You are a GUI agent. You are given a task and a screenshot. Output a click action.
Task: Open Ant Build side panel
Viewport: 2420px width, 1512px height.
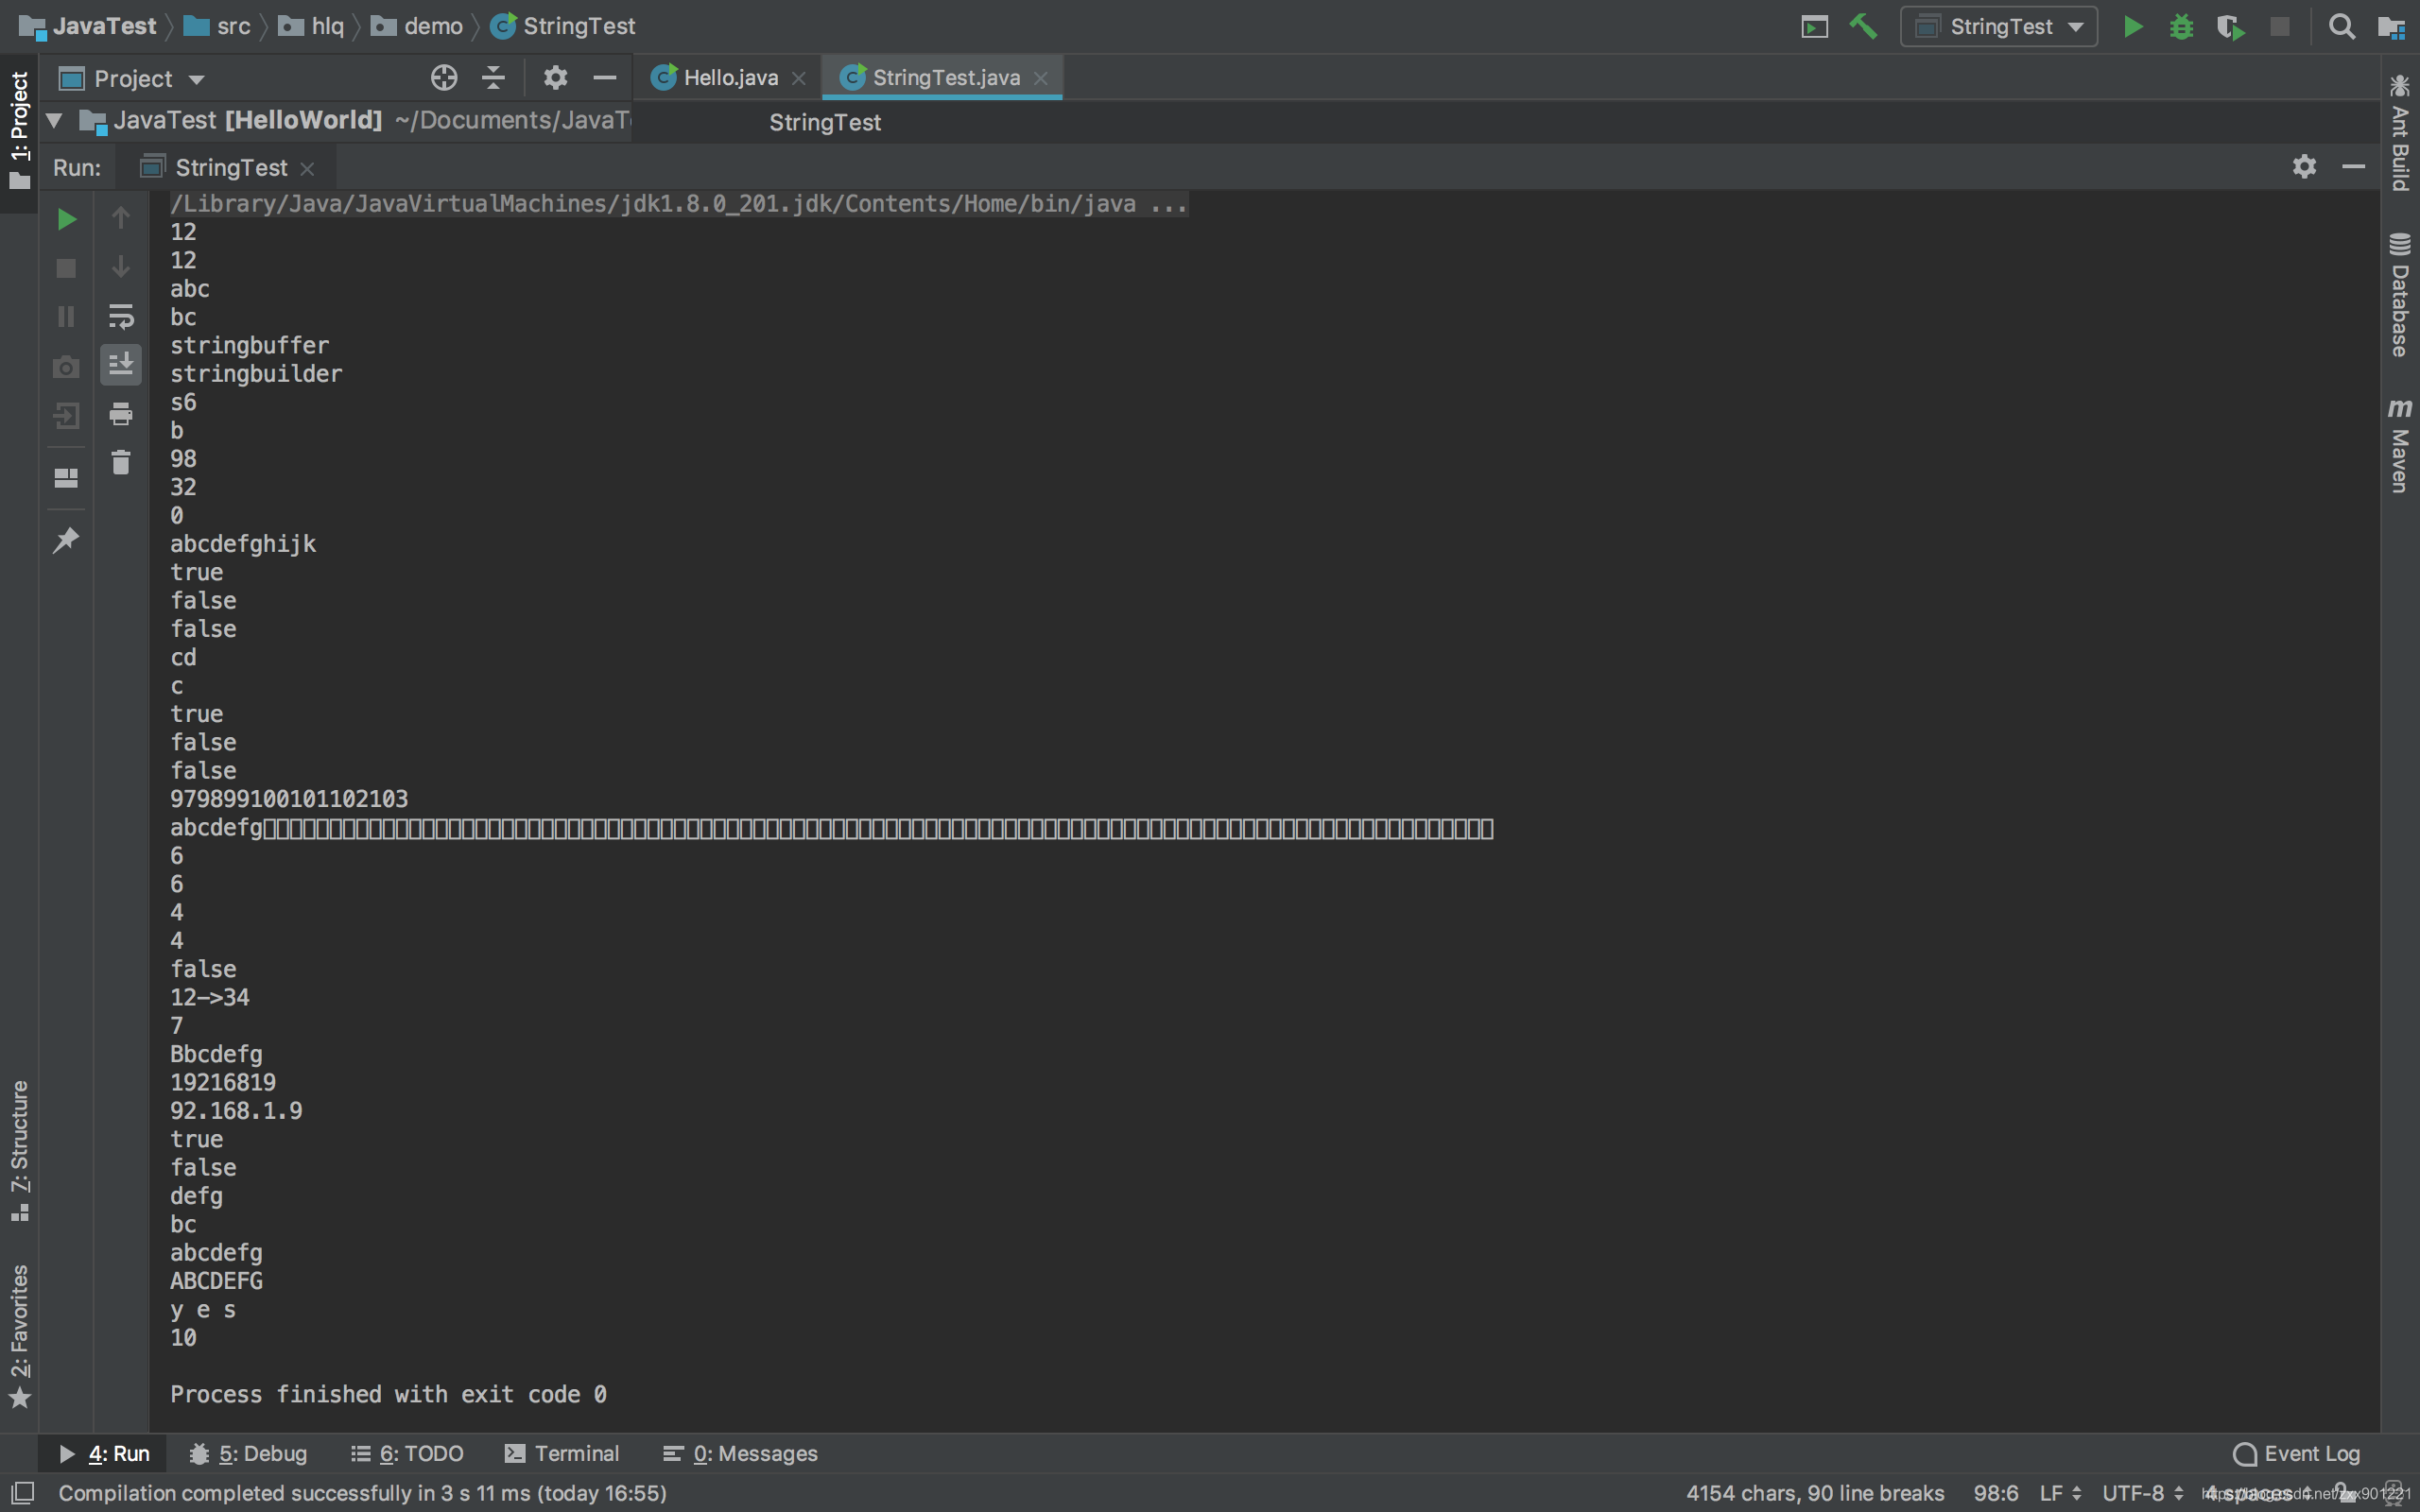2400,132
